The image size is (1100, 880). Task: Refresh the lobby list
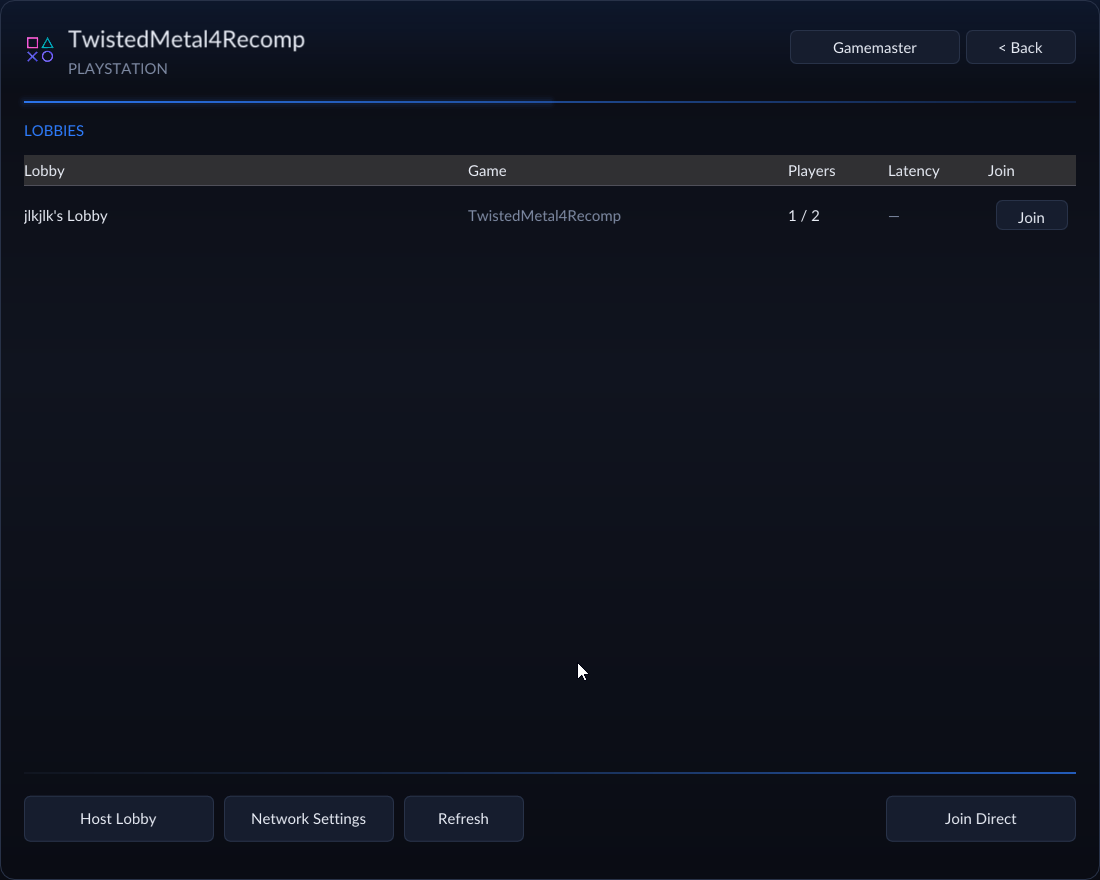point(464,818)
